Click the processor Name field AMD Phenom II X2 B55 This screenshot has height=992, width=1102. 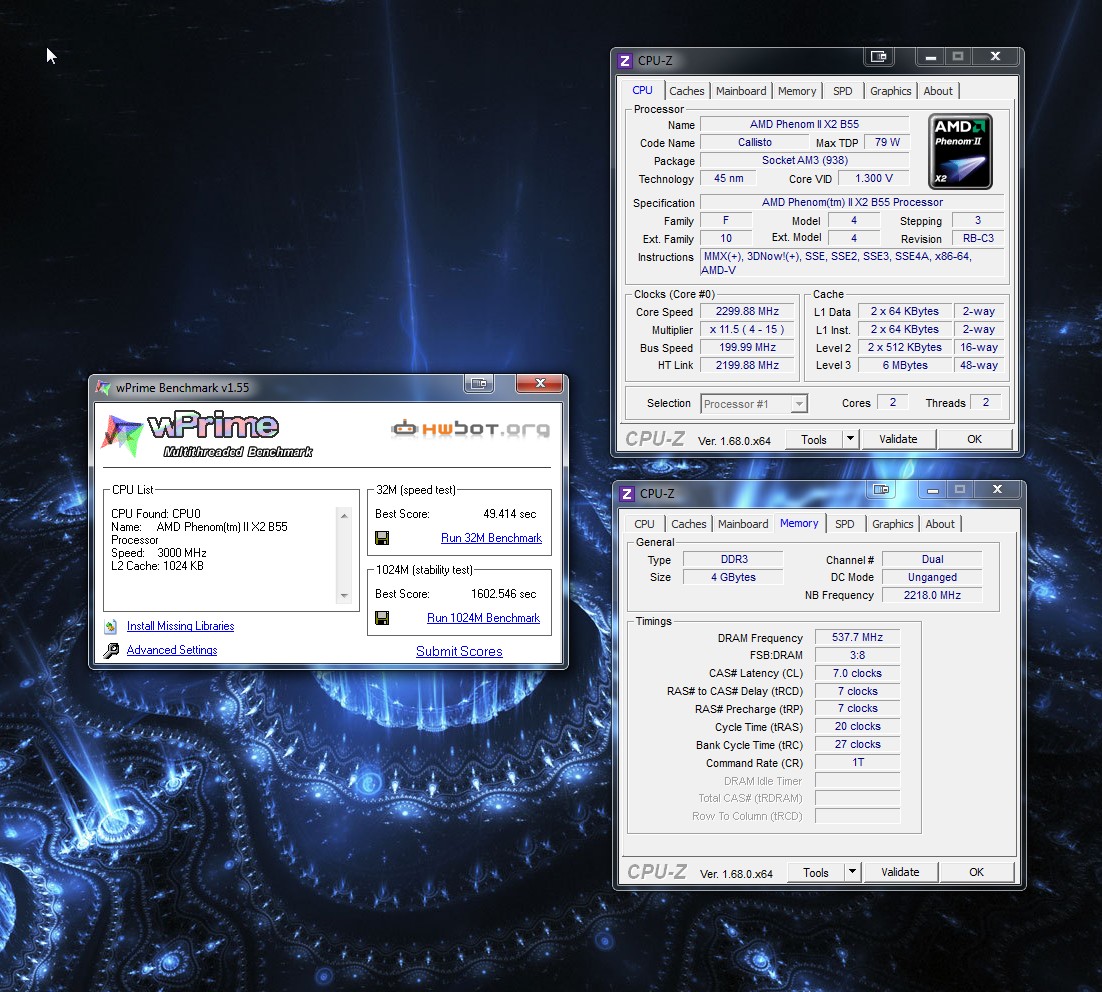(805, 124)
